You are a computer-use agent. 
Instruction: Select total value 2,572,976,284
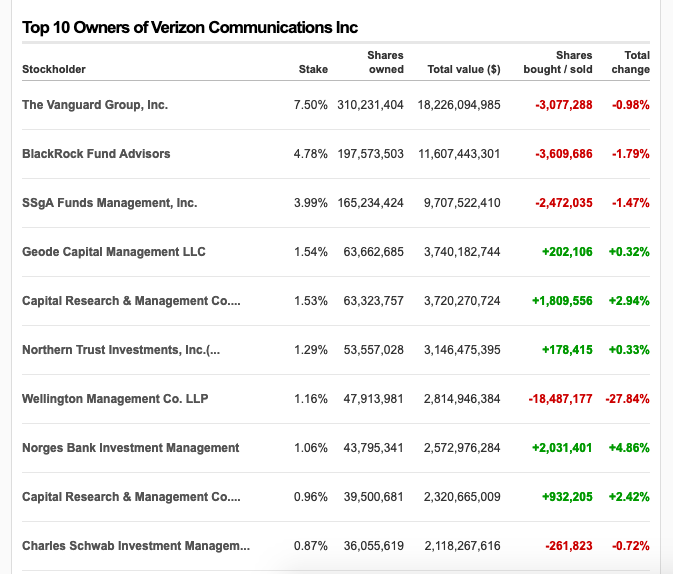[462, 448]
